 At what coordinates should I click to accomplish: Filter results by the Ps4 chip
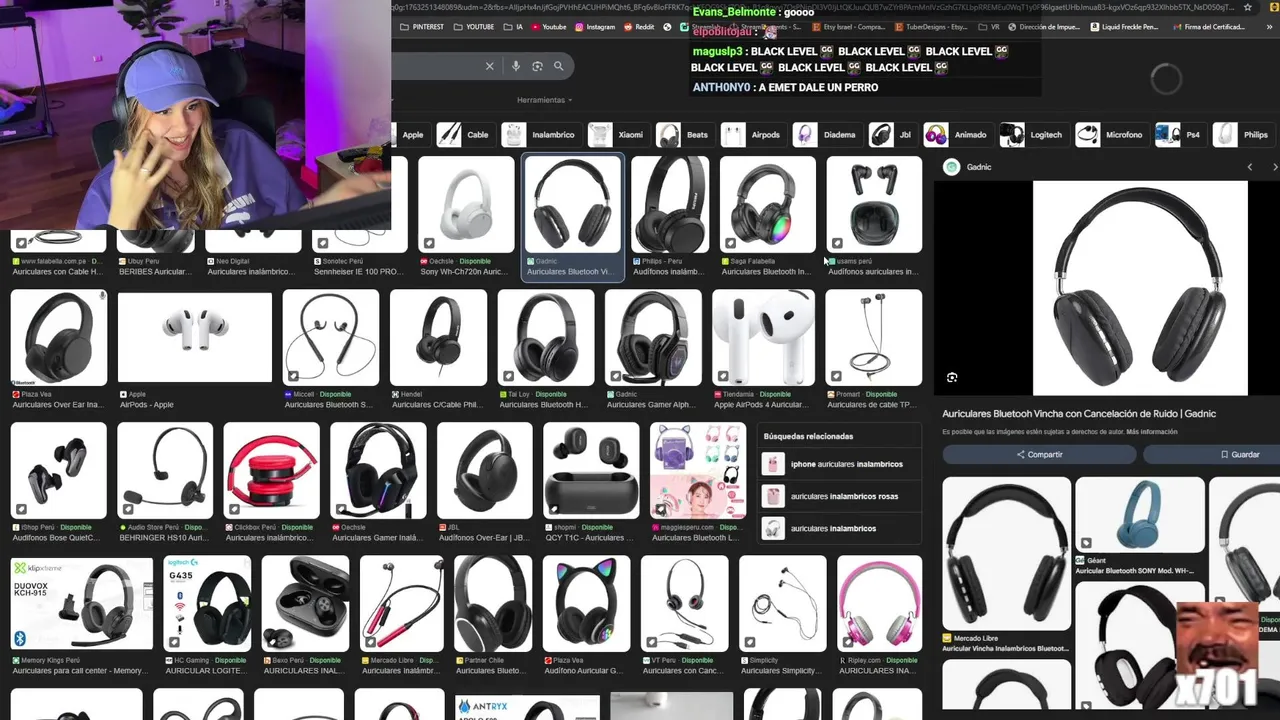1179,135
